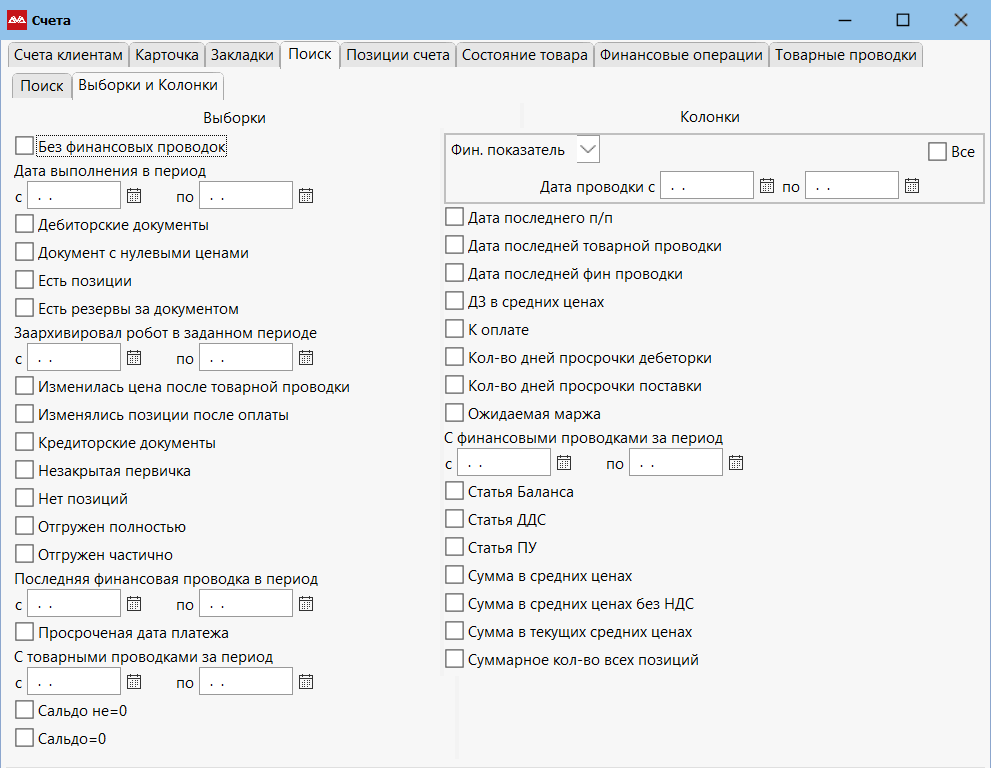
Task: Check Отгружен полностью option
Action: [x=24, y=526]
